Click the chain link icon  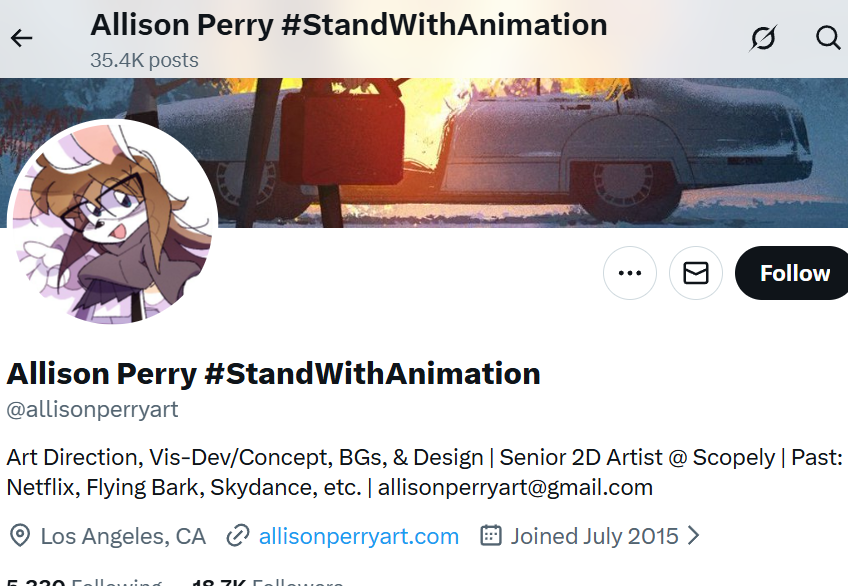point(237,536)
